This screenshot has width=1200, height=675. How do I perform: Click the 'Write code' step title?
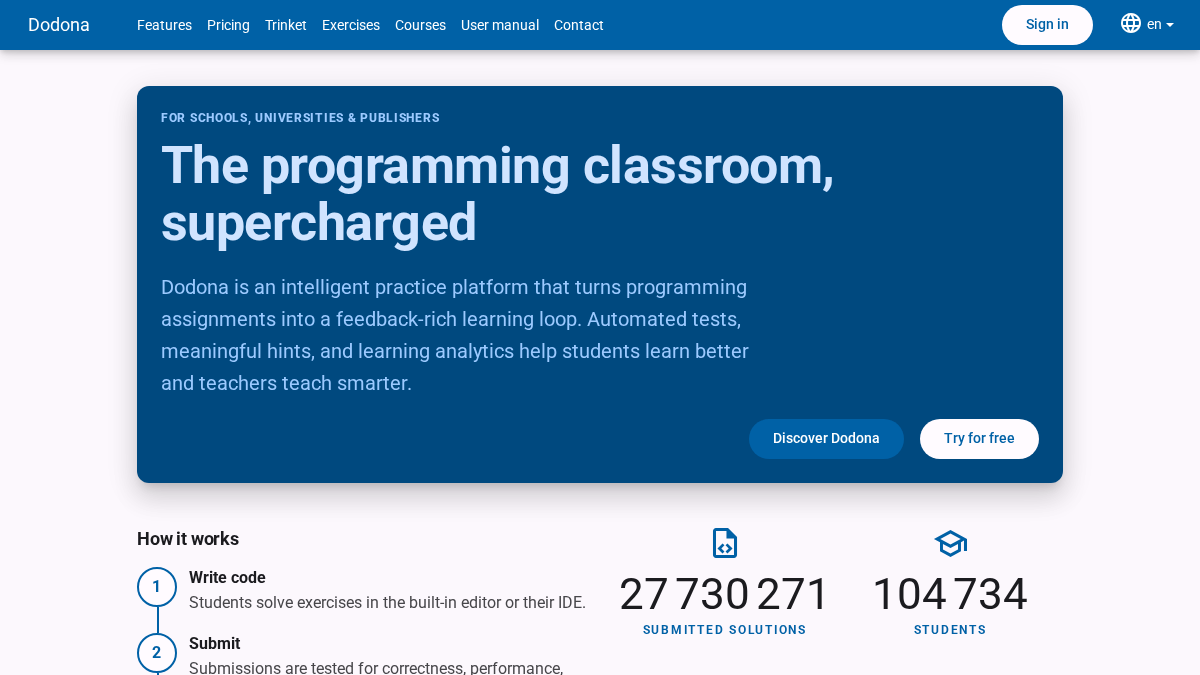coord(227,577)
